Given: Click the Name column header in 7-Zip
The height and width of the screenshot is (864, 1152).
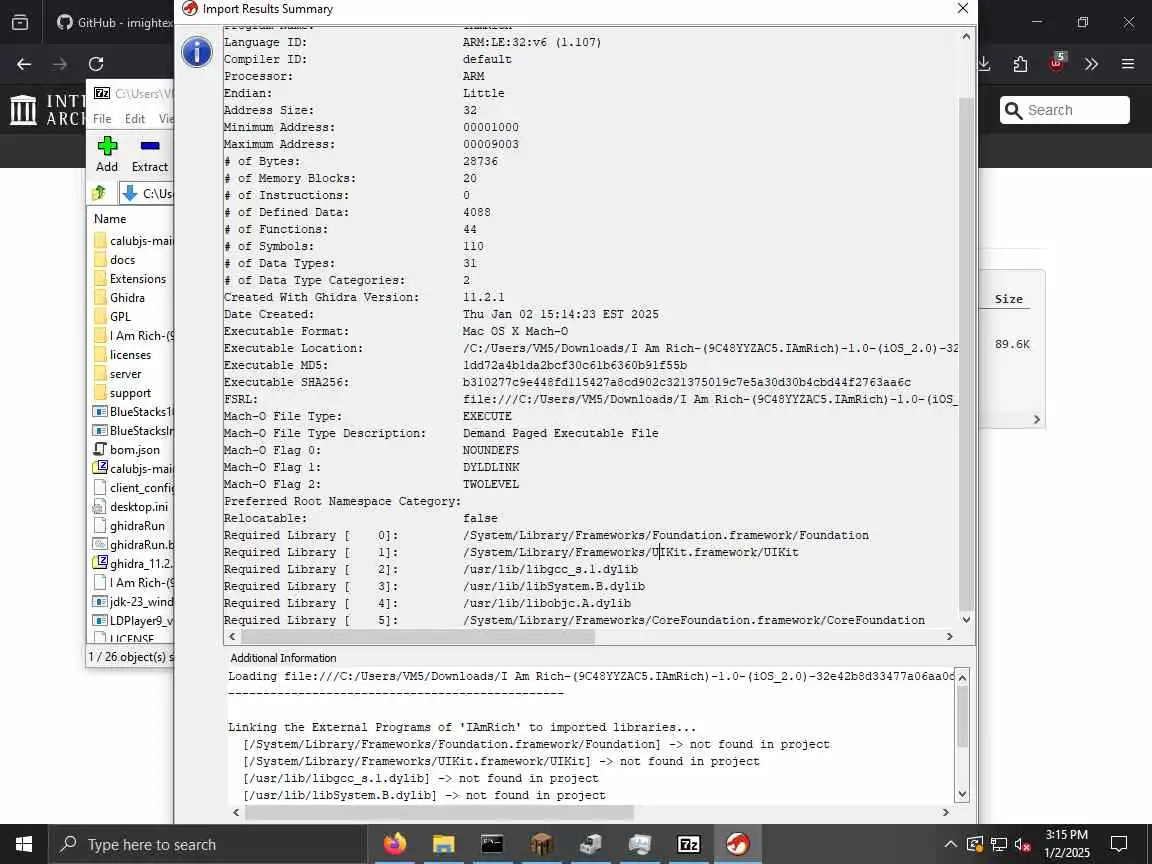Looking at the screenshot, I should click(x=110, y=219).
